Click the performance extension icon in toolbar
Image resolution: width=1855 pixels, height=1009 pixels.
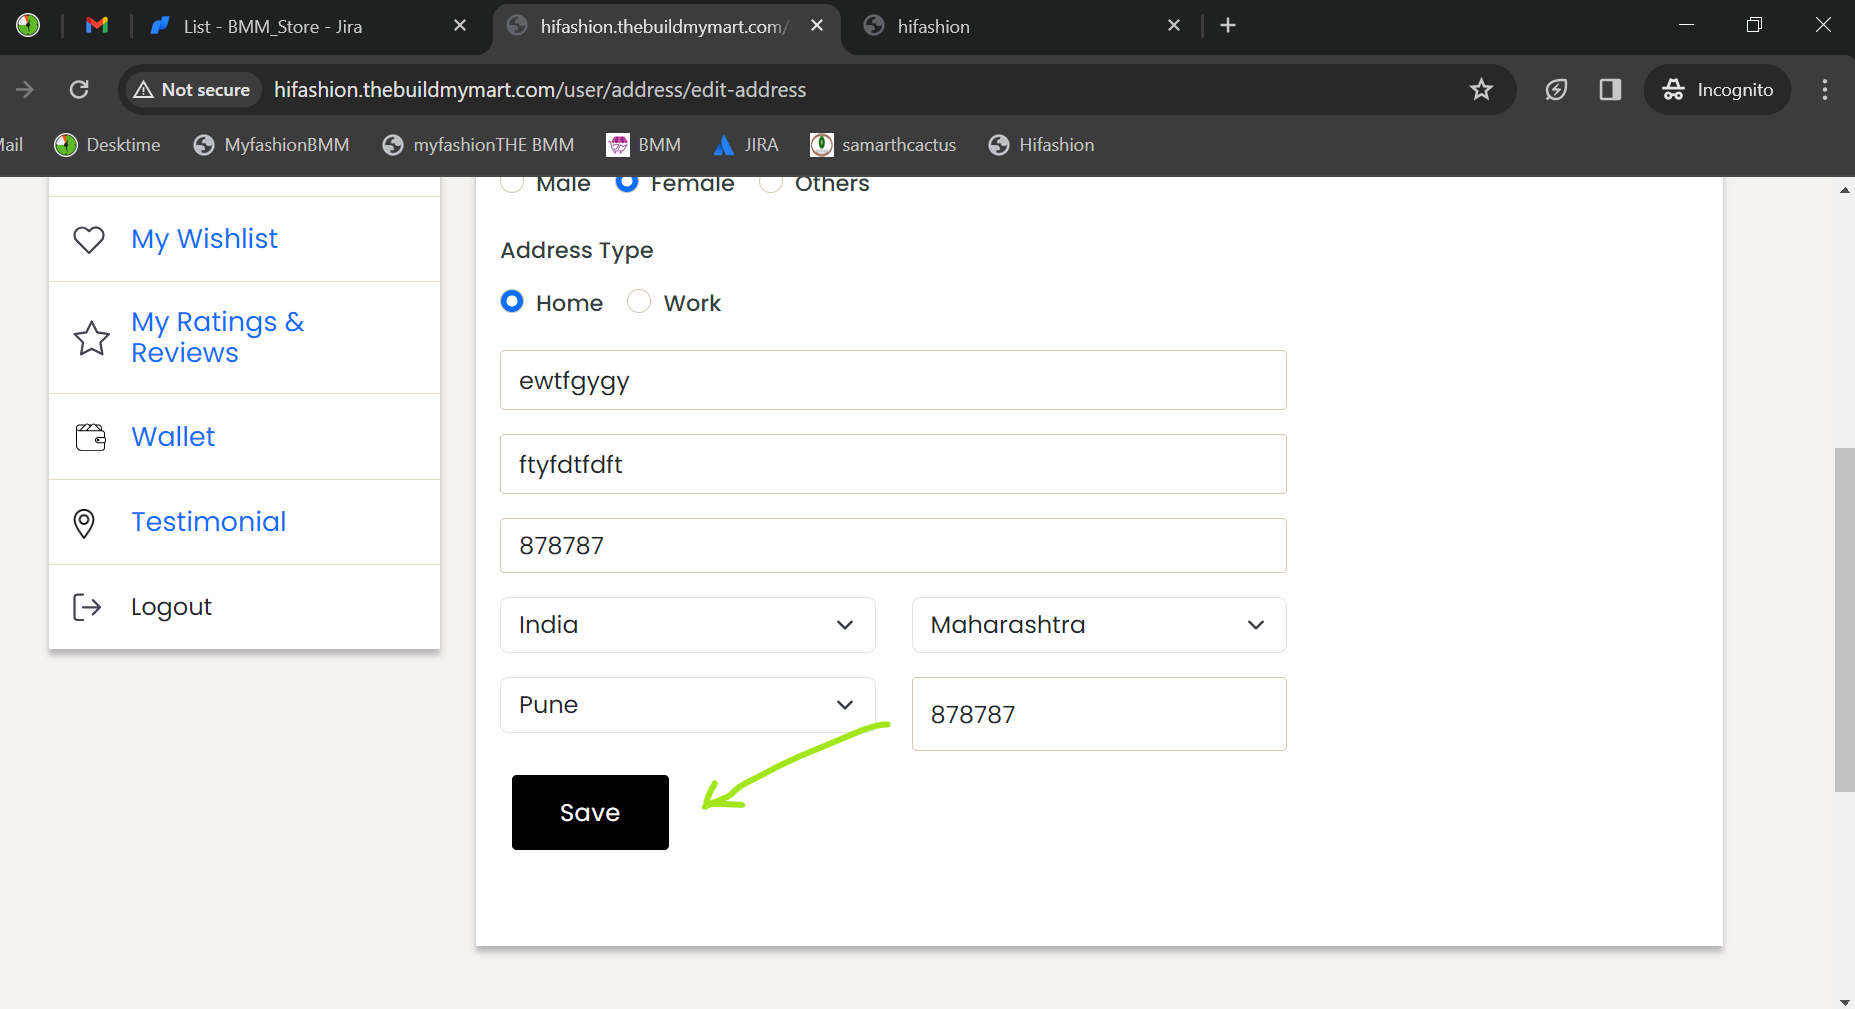[1556, 90]
